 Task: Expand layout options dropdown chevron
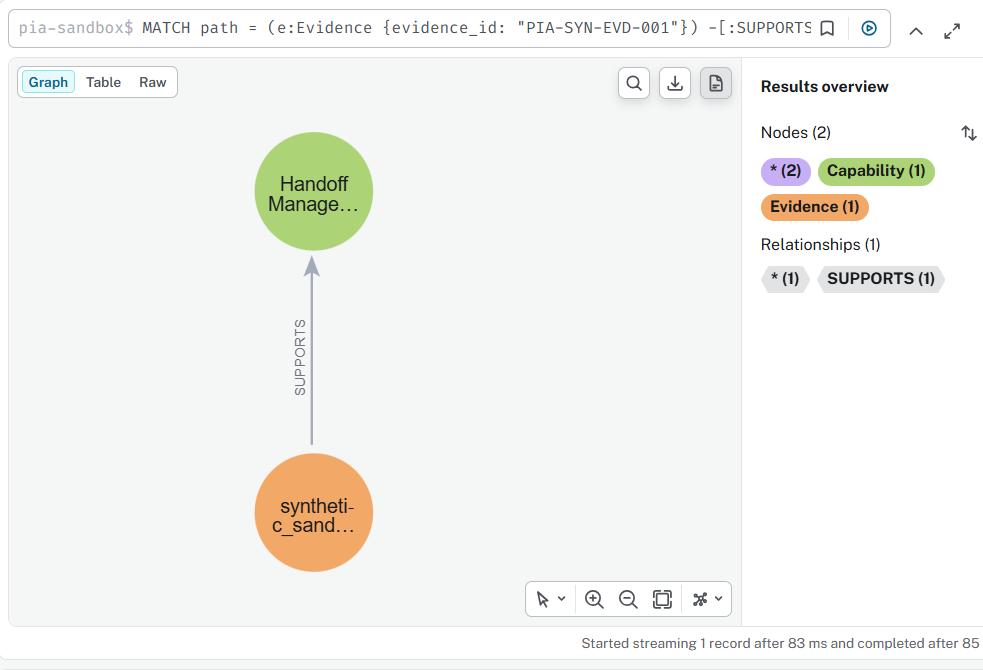coord(718,599)
